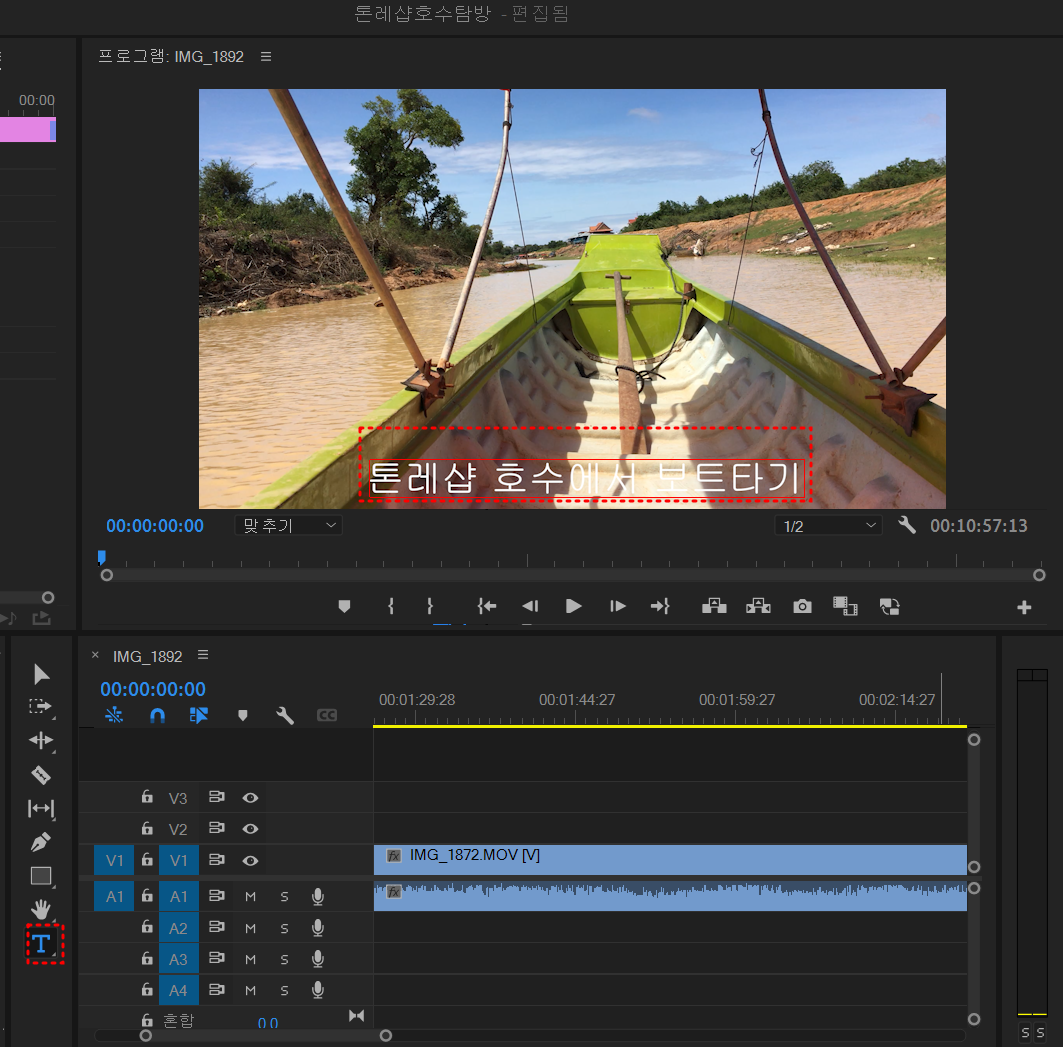Screen dimensions: 1063x1047
Task: Toggle sync lock on V1
Action: point(217,860)
